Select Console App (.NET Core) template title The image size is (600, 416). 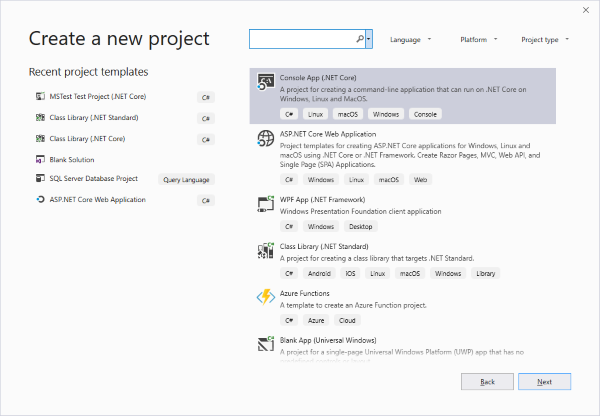pyautogui.click(x=318, y=78)
